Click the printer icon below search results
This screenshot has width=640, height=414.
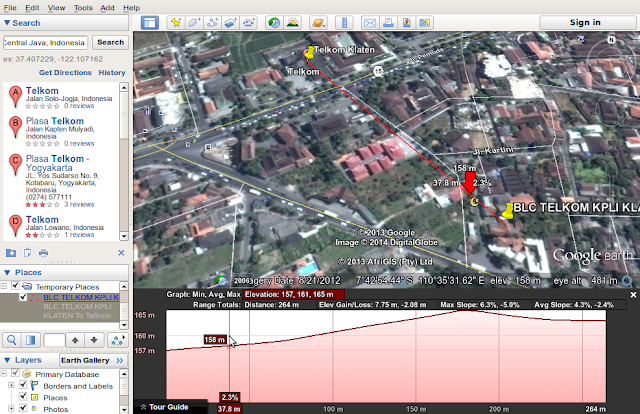click(x=43, y=253)
